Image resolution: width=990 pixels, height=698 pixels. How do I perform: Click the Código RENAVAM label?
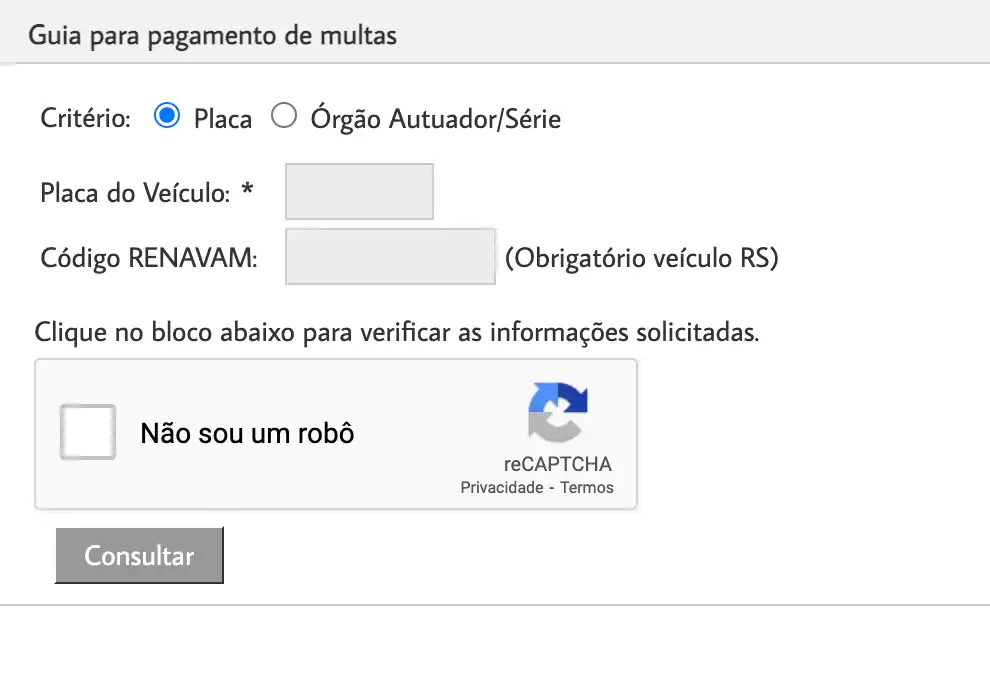149,258
